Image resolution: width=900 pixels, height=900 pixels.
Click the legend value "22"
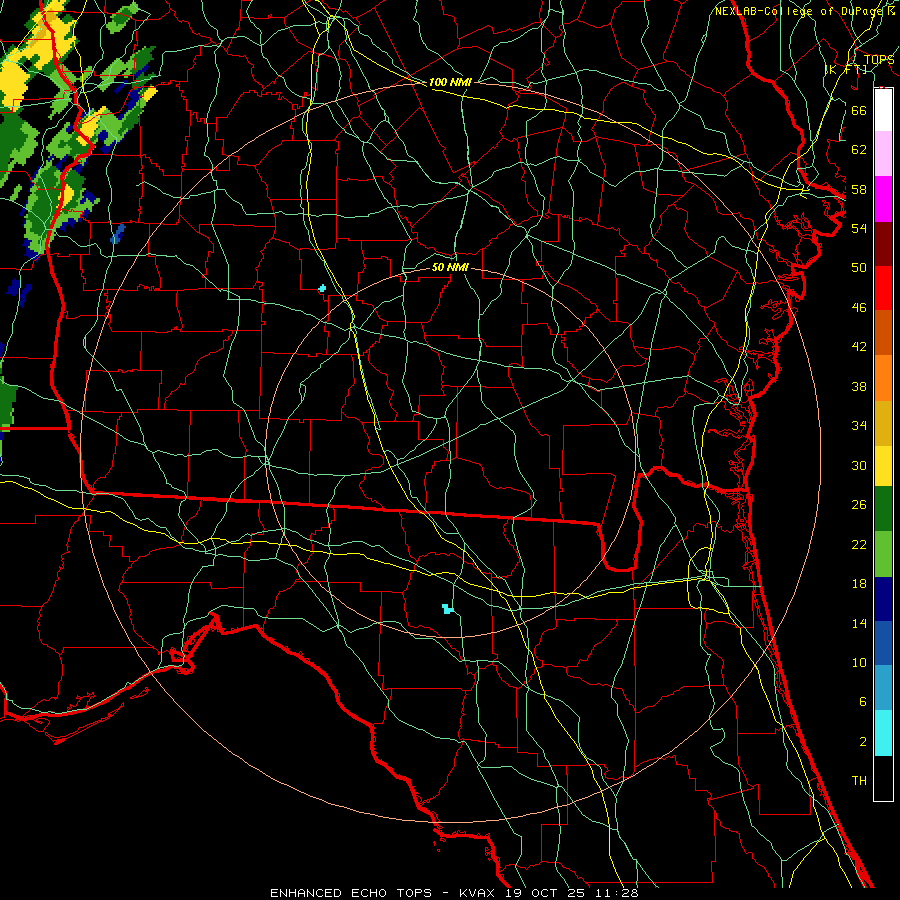(x=859, y=544)
